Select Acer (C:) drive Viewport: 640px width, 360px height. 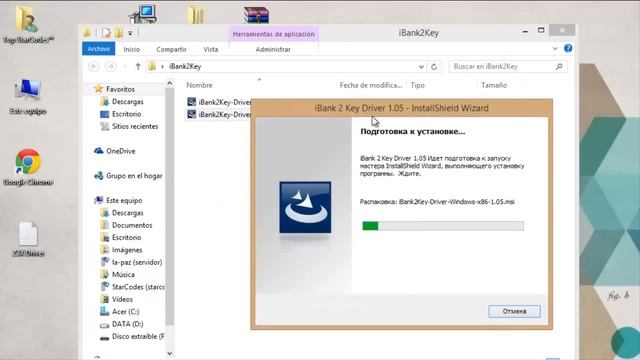coord(125,311)
